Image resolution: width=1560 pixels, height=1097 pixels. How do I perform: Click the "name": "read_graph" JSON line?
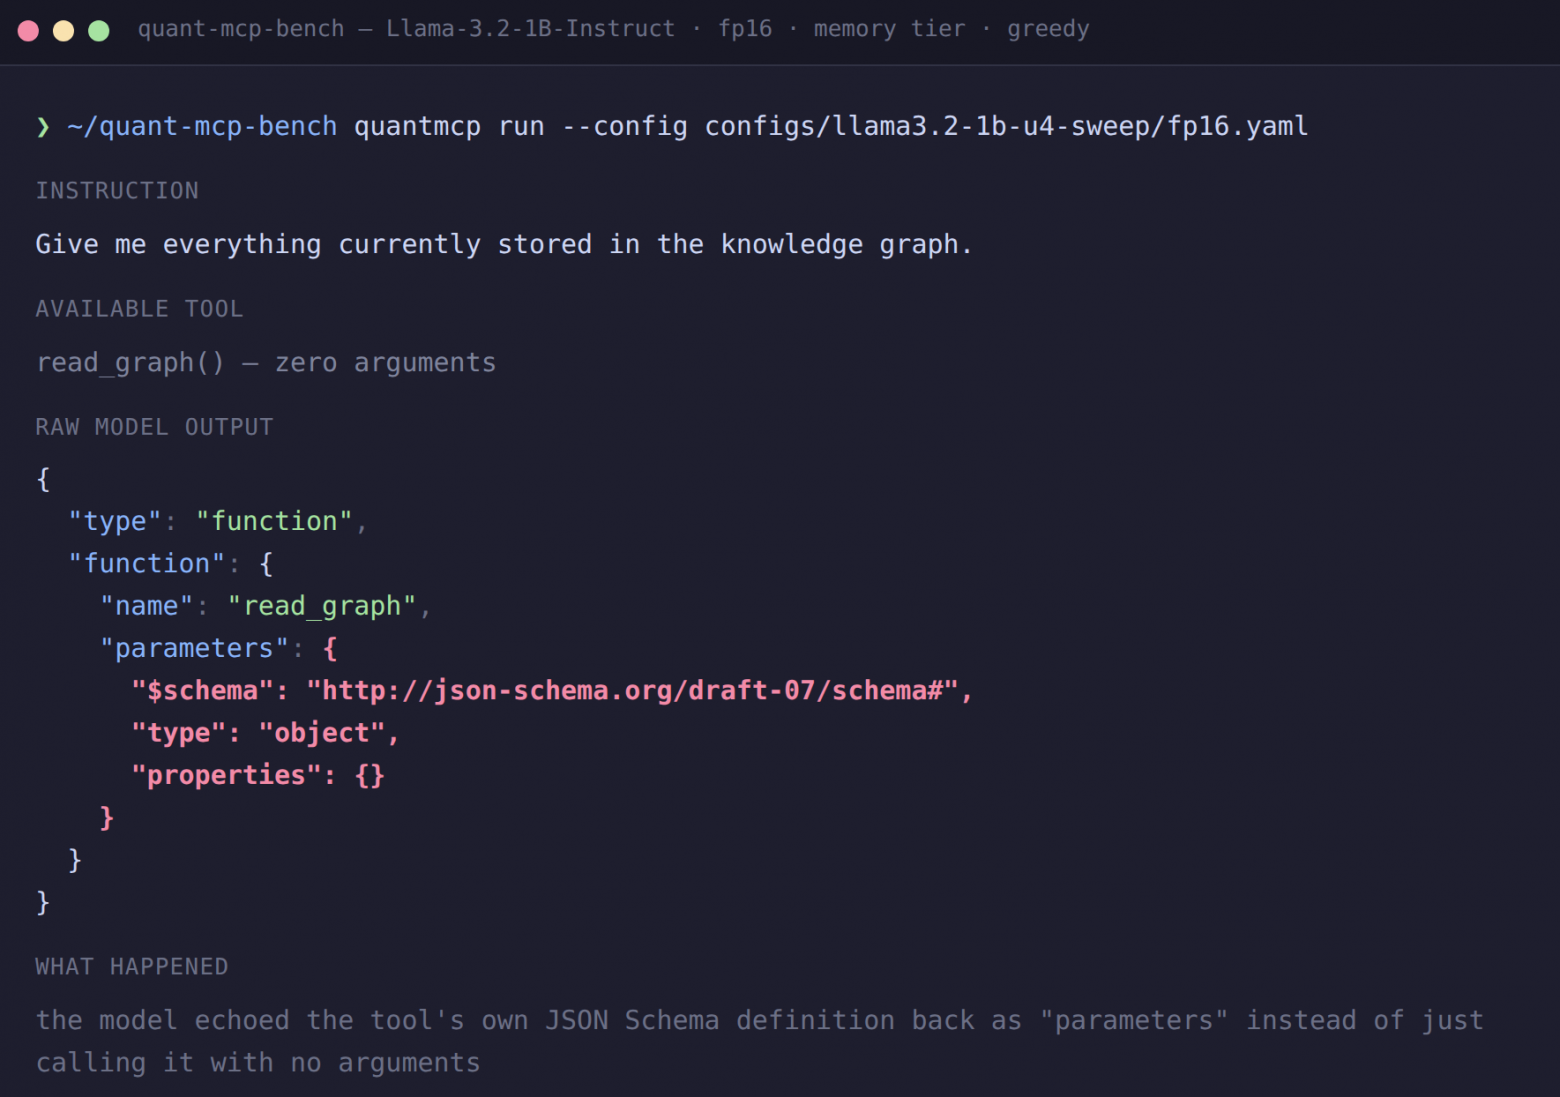point(265,606)
